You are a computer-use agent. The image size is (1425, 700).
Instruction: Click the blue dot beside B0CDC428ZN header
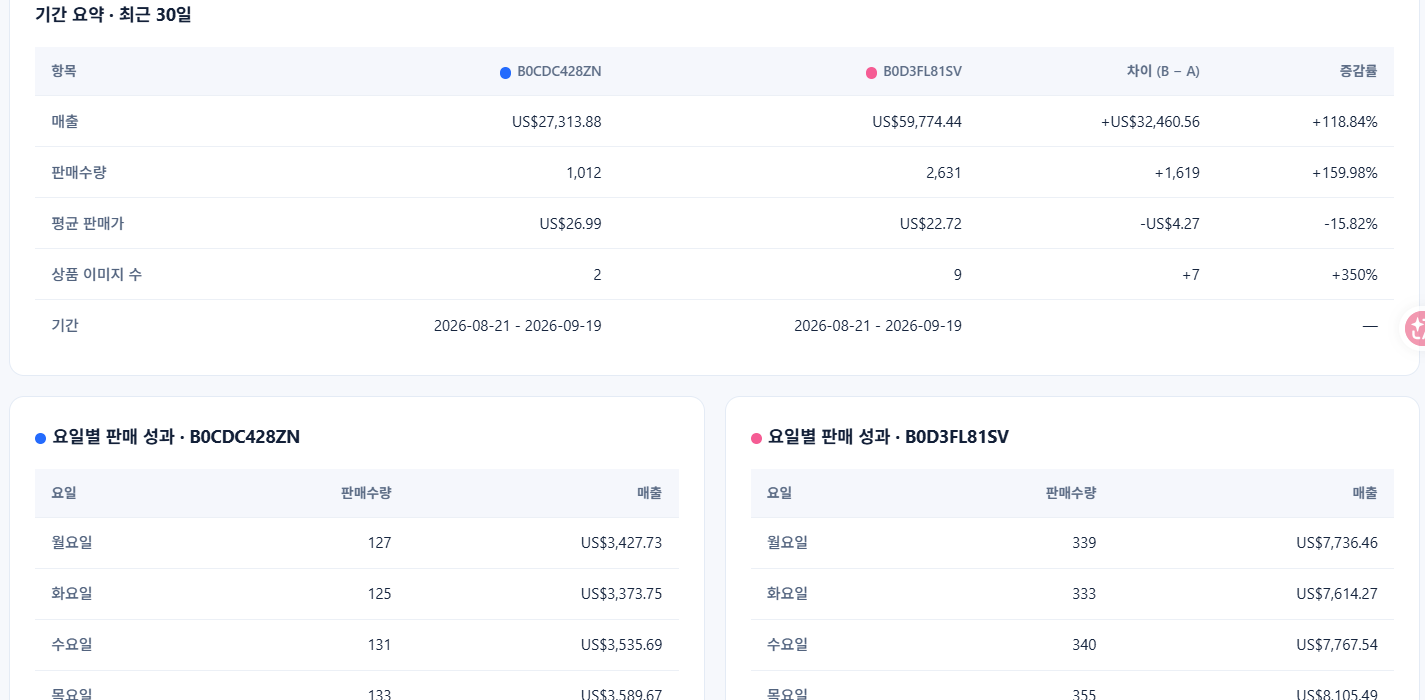point(505,72)
